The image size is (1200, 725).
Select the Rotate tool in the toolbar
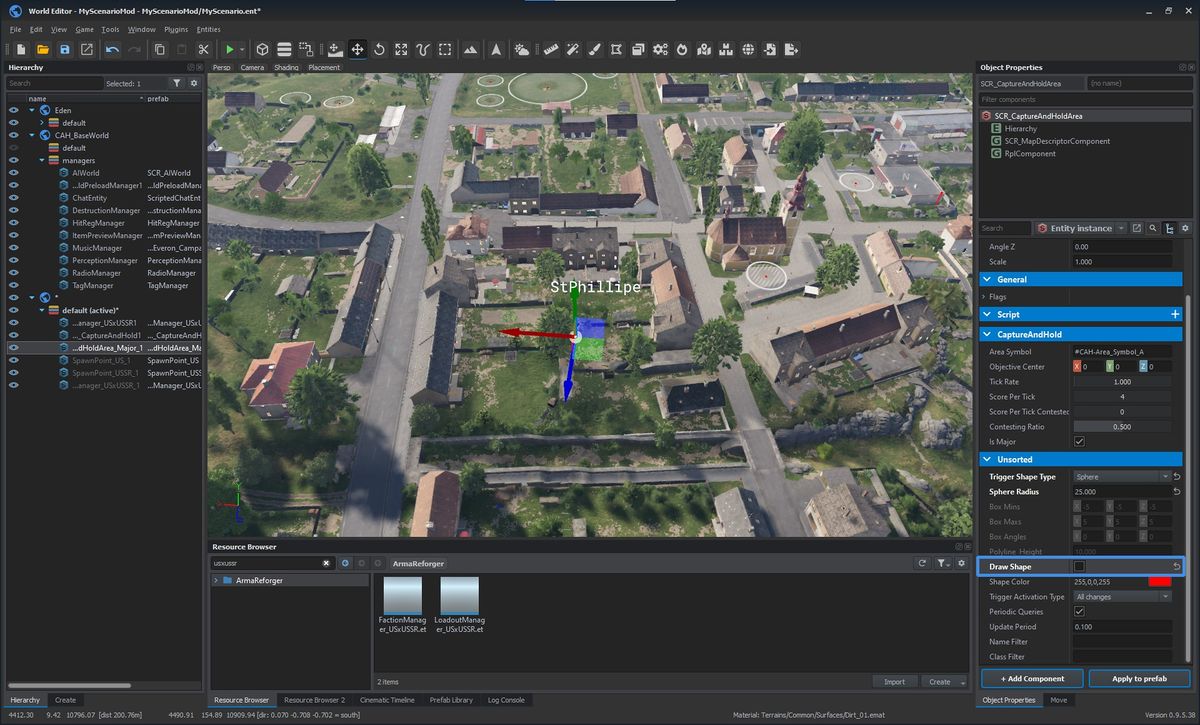tap(378, 49)
